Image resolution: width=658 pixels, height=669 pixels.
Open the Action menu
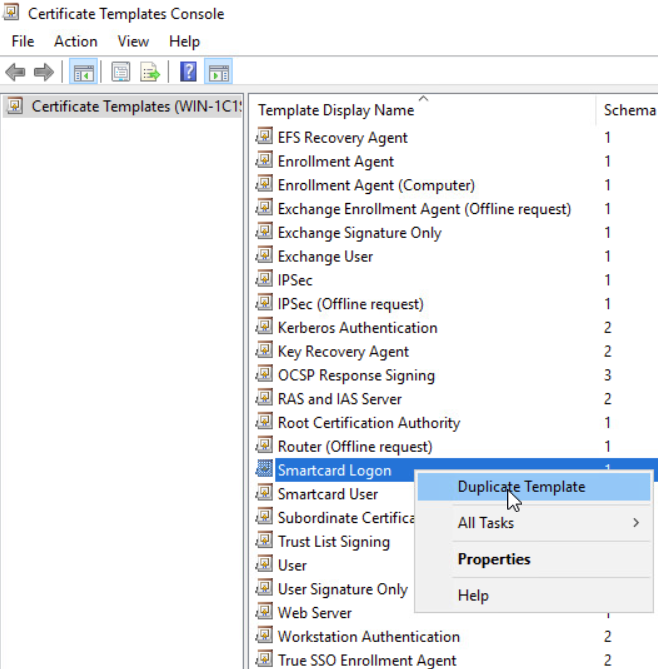pyautogui.click(x=76, y=41)
